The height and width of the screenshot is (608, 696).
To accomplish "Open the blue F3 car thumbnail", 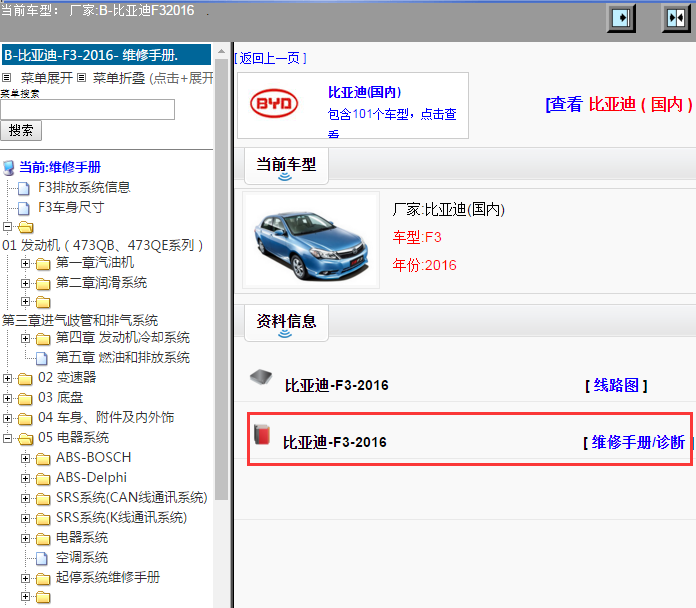I will coord(311,240).
